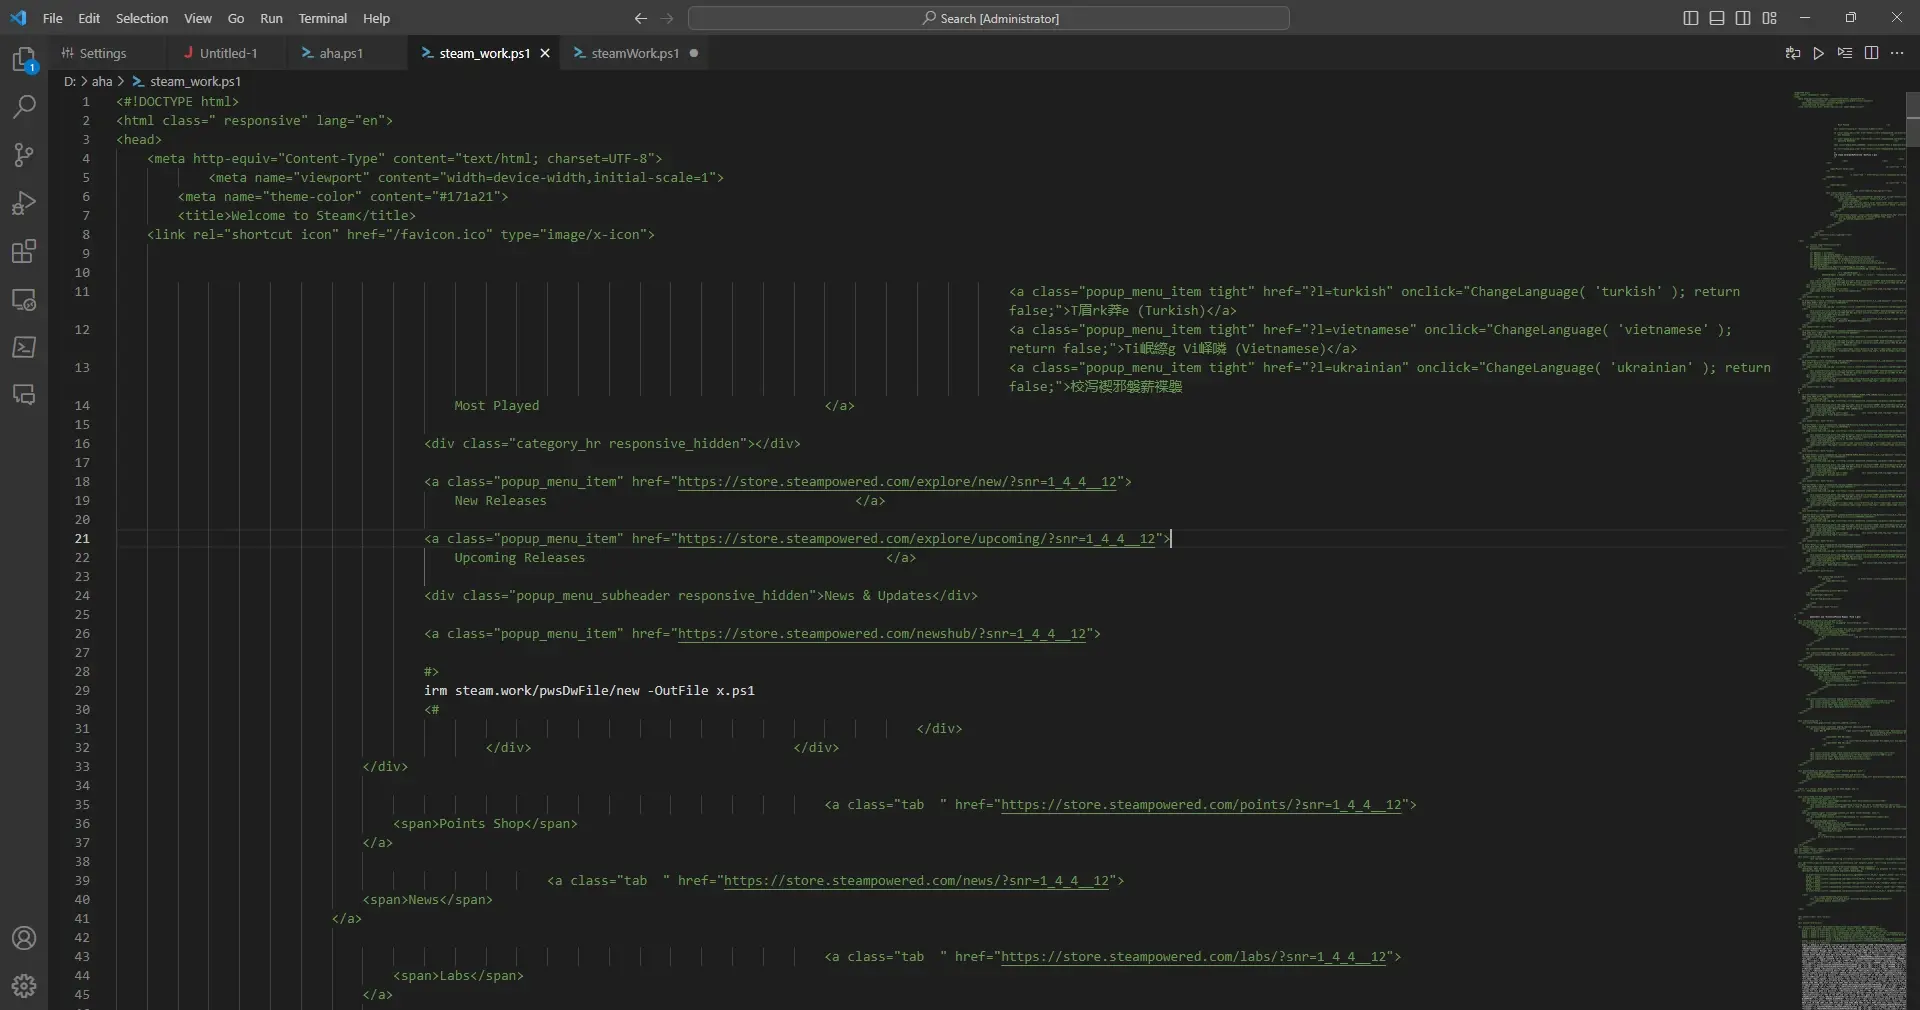
Task: Open the File menu
Action: (x=53, y=18)
